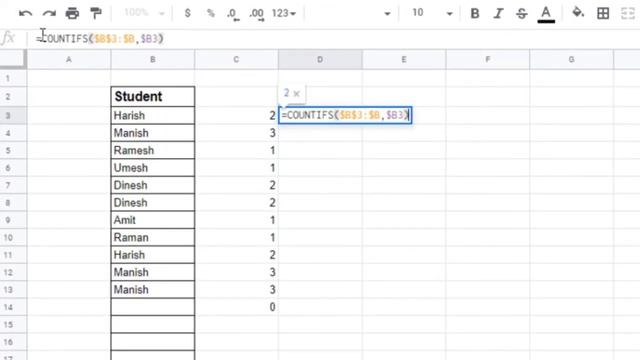
Task: Select row 3 header
Action: [13, 116]
